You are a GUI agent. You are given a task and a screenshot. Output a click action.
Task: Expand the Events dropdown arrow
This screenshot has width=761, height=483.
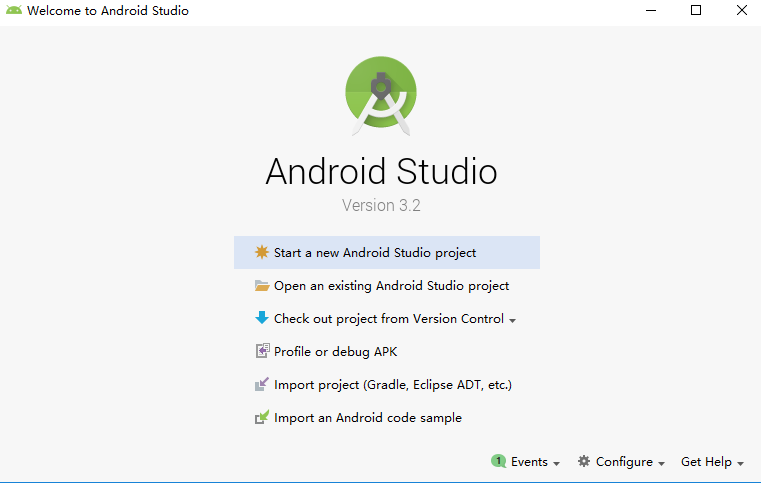(x=556, y=464)
